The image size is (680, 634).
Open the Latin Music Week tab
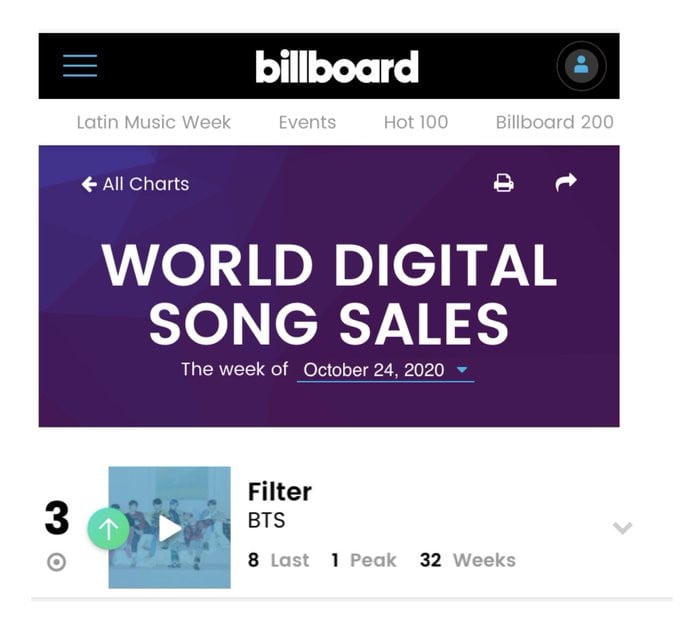154,122
